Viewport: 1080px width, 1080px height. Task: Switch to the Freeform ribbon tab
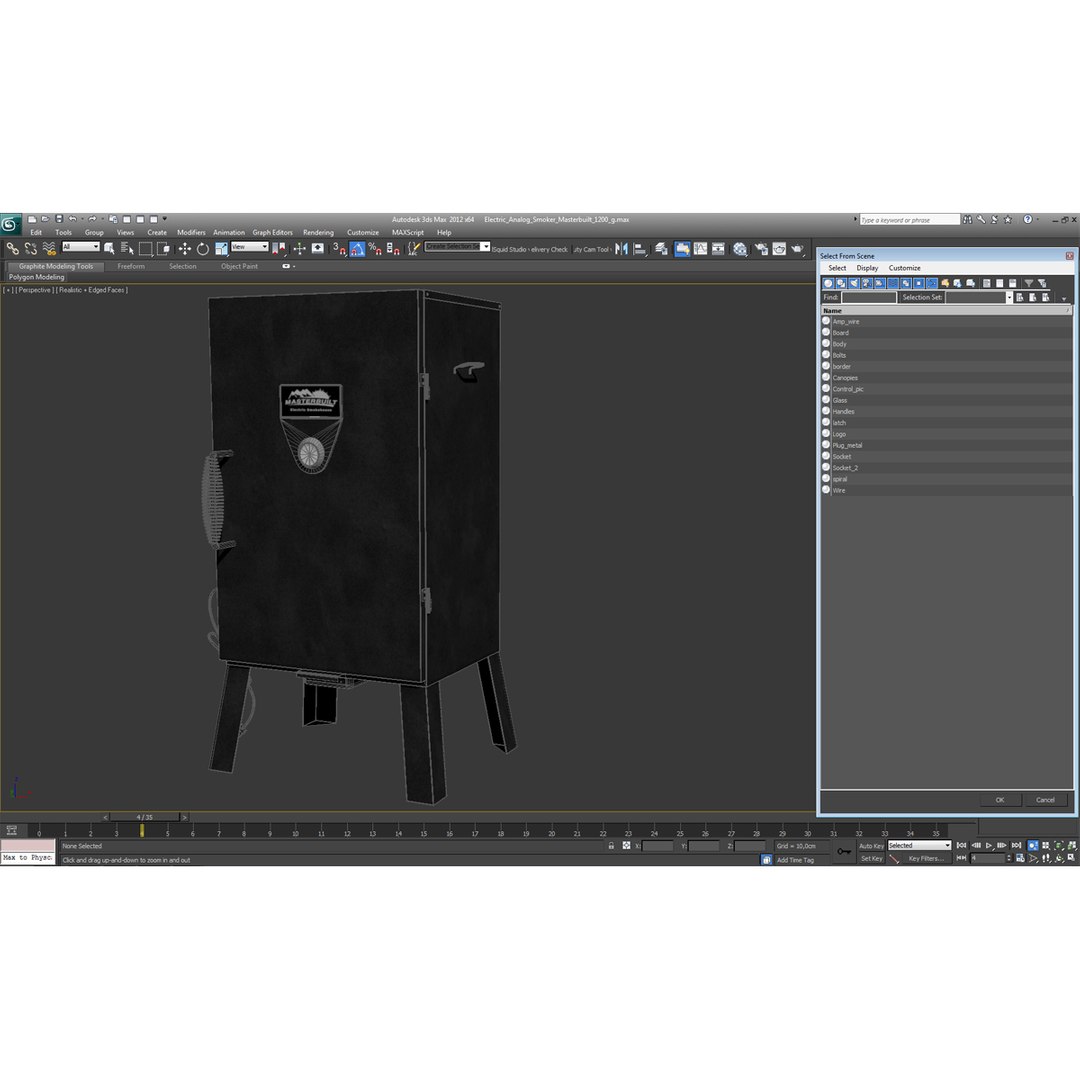pos(131,266)
